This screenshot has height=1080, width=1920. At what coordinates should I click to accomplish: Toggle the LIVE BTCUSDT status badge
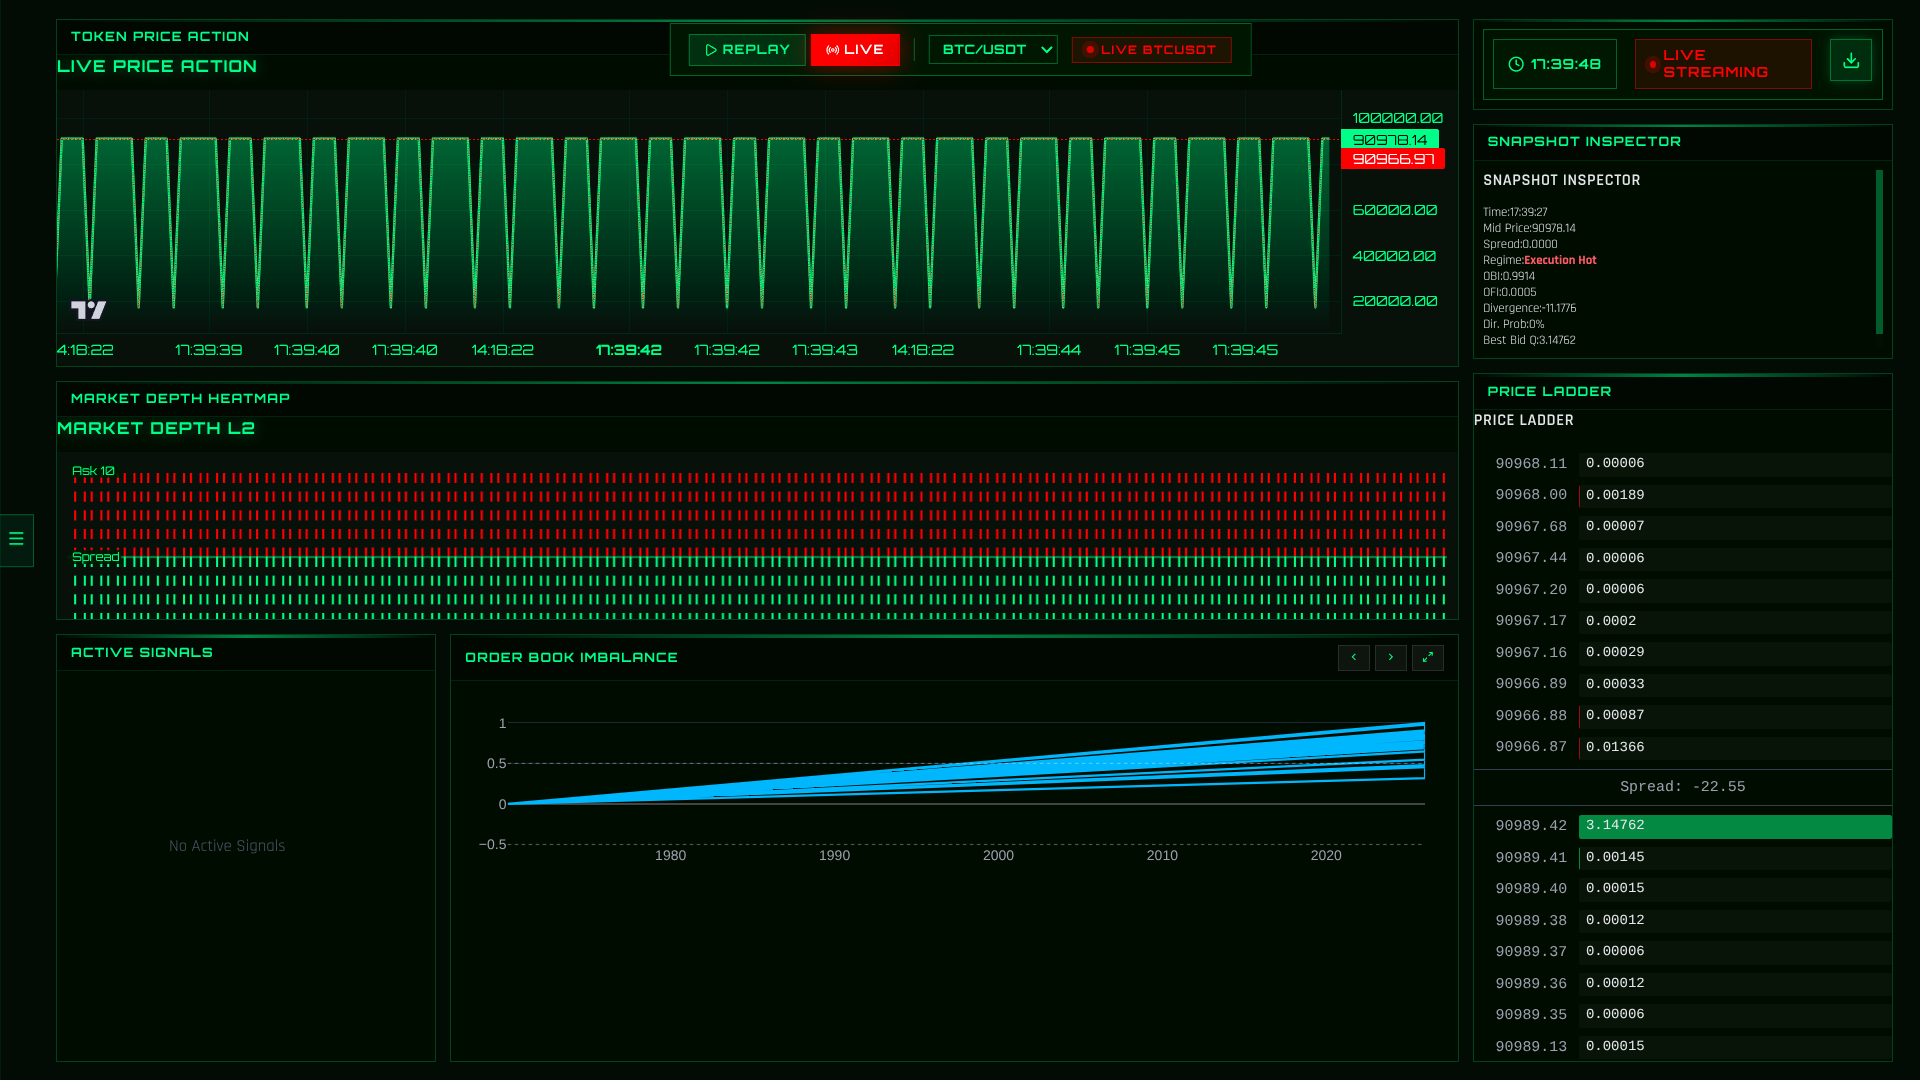pos(1151,50)
